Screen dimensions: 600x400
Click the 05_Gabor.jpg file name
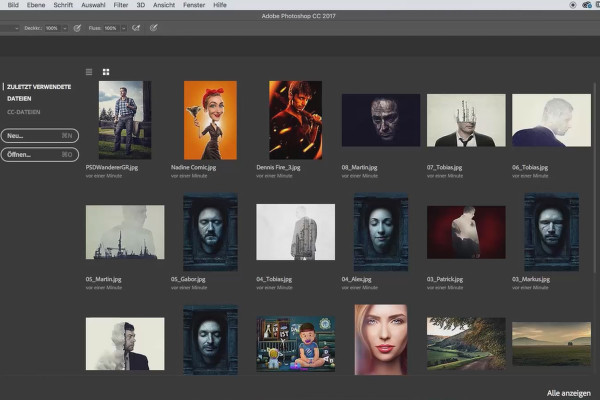click(188, 279)
